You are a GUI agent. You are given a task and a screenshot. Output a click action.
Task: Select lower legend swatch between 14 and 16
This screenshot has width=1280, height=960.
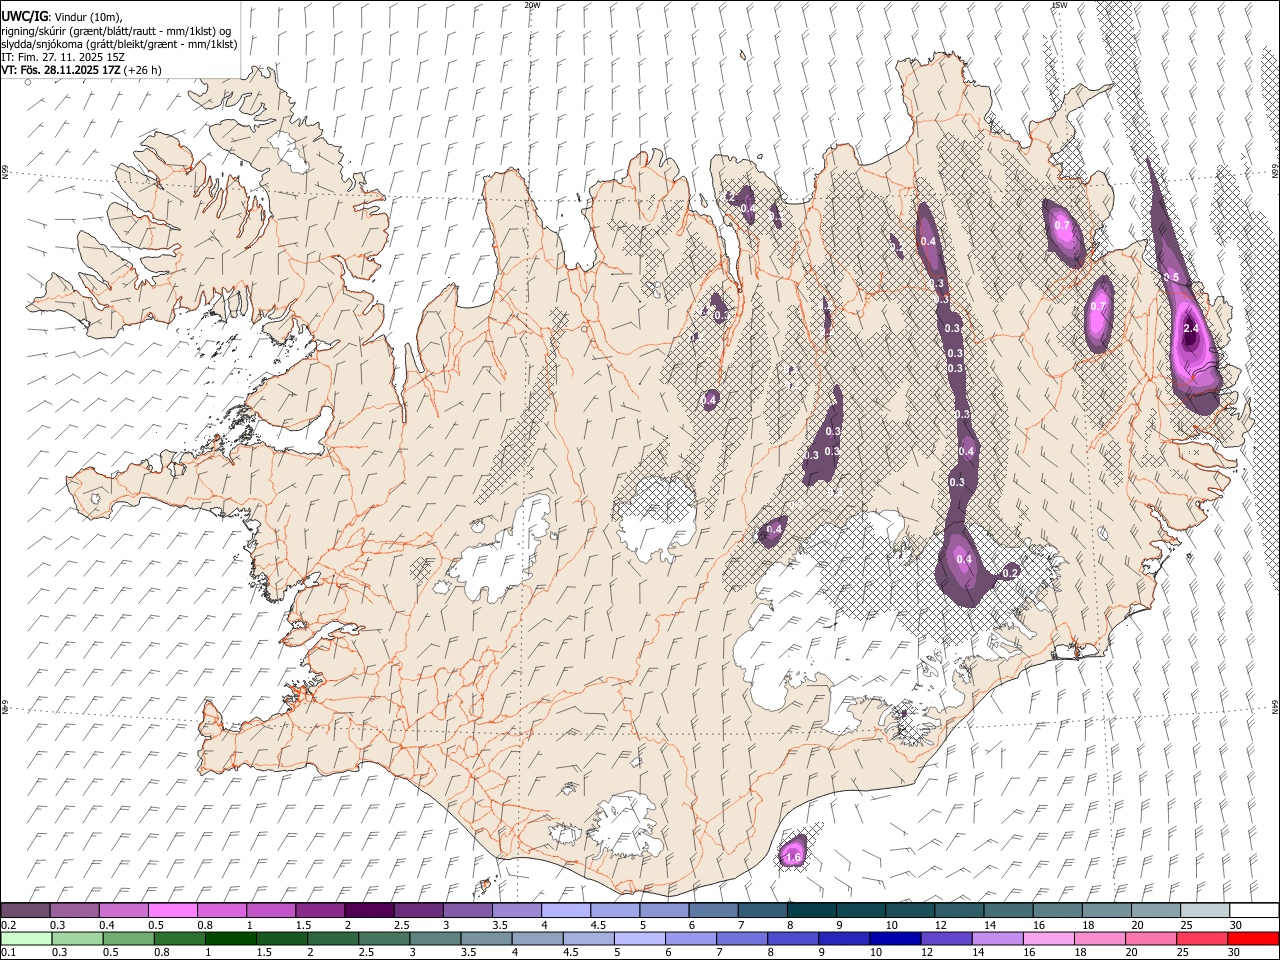997,938
